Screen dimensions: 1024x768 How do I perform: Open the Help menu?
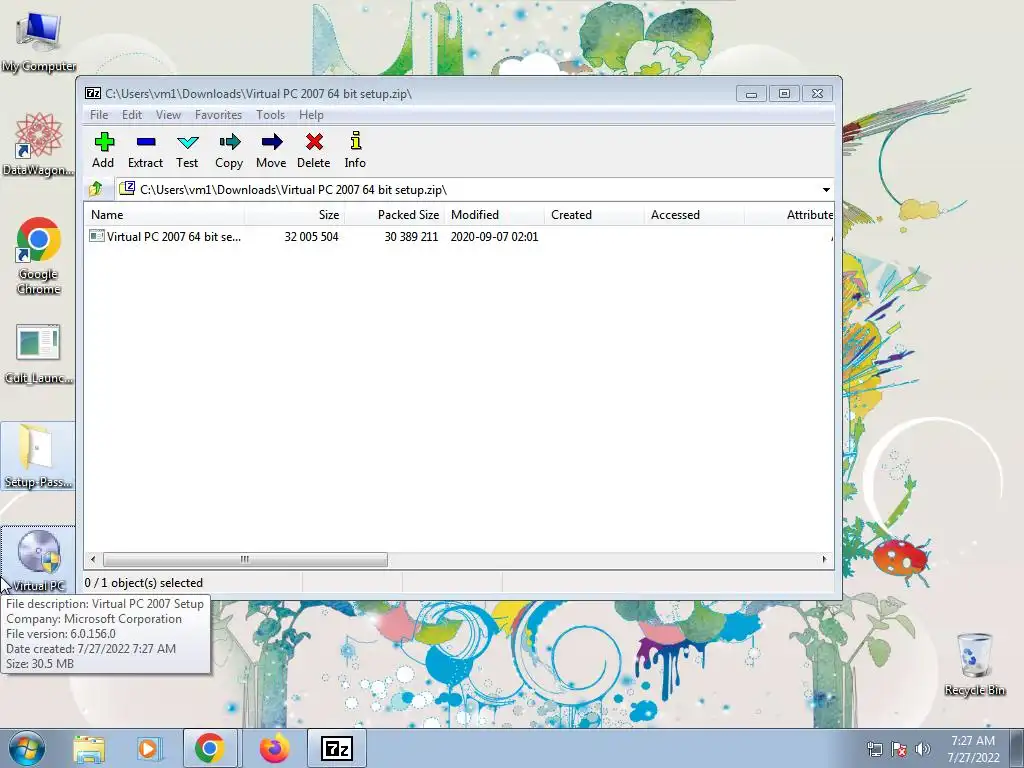point(312,115)
